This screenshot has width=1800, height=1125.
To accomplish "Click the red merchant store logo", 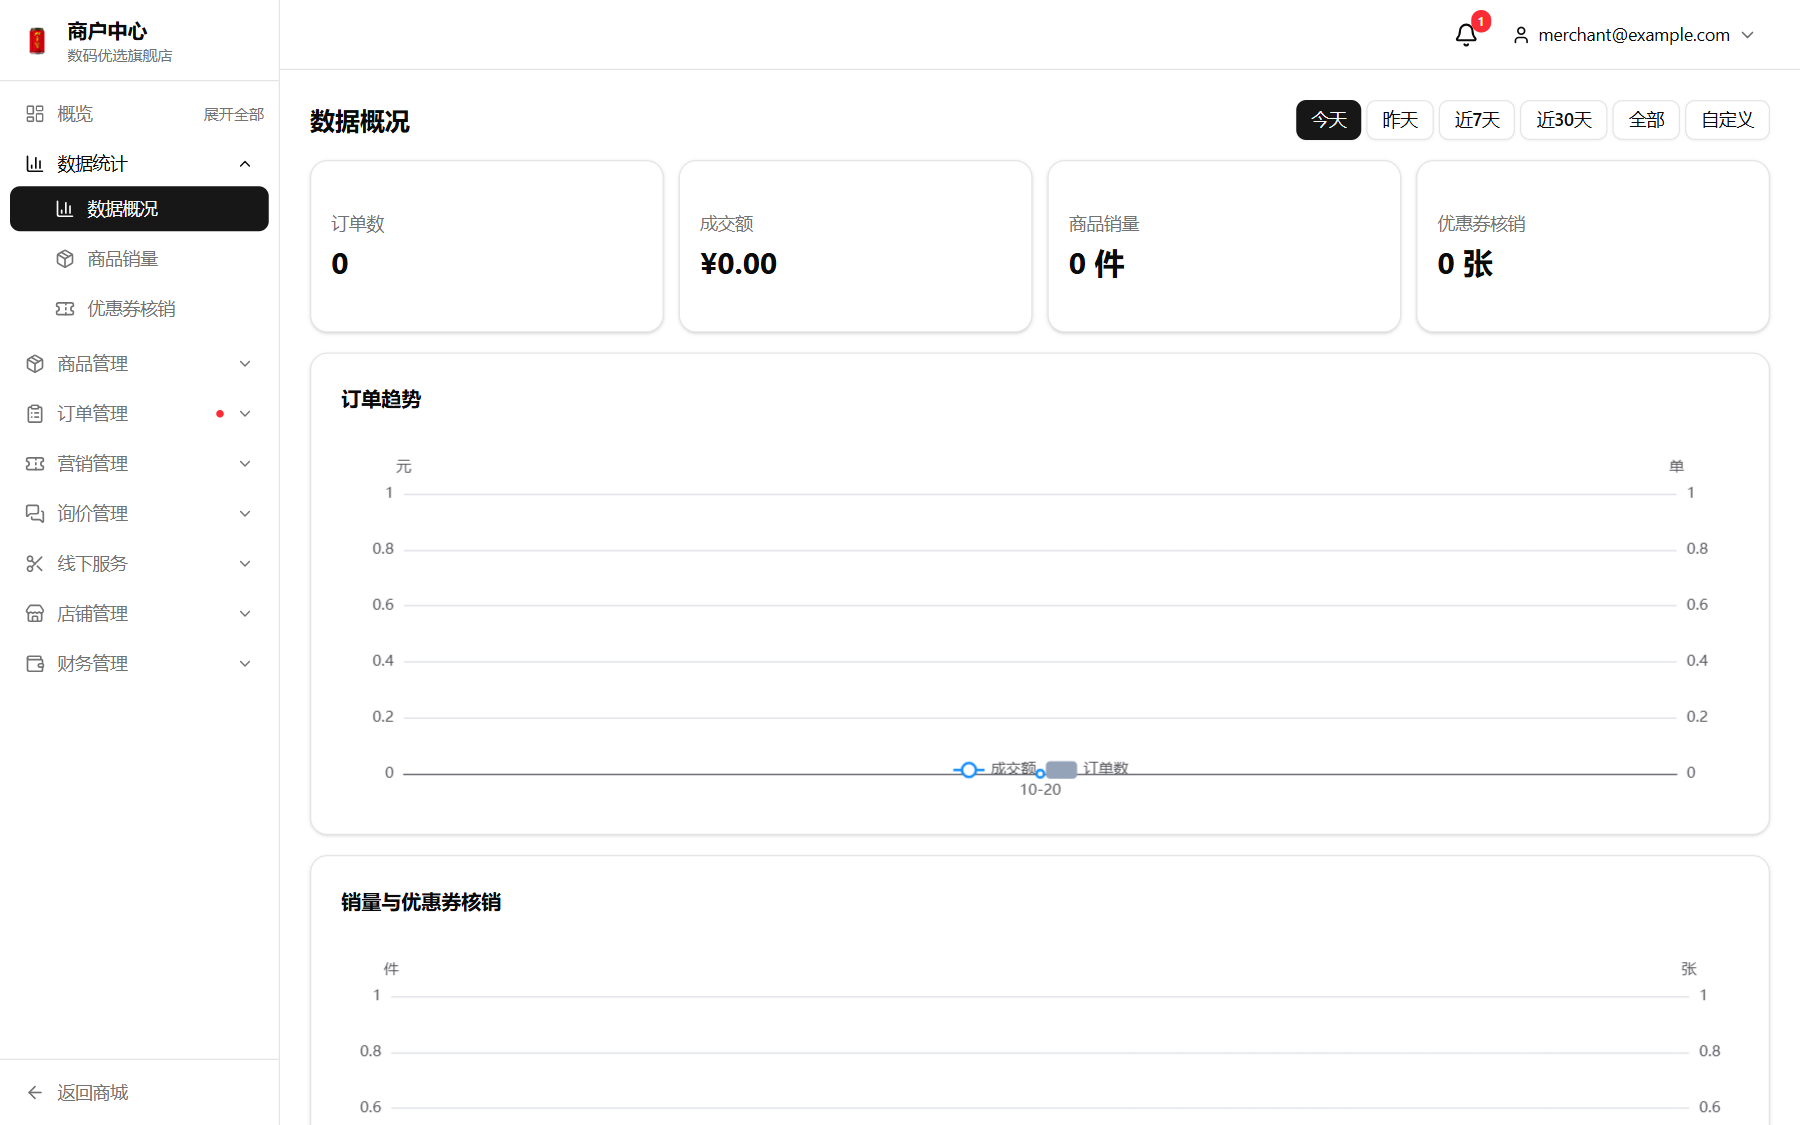I will point(37,41).
